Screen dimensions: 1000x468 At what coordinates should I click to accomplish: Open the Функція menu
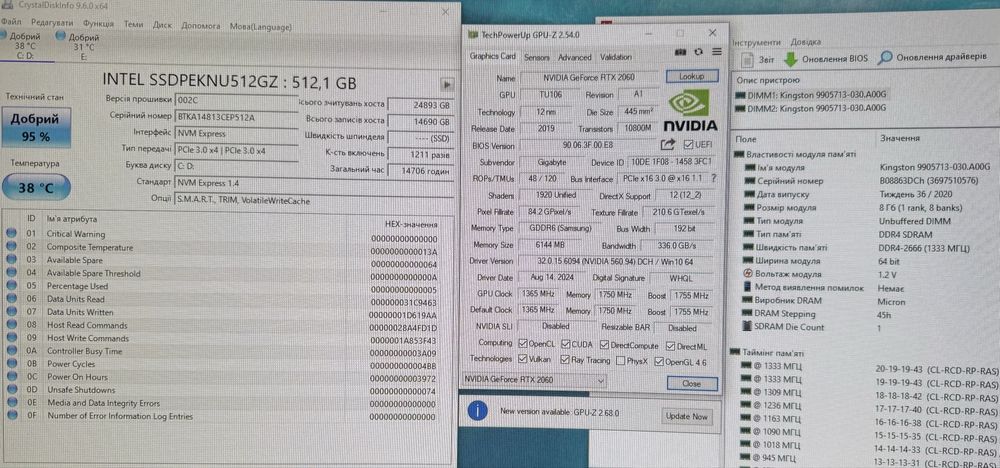click(98, 24)
